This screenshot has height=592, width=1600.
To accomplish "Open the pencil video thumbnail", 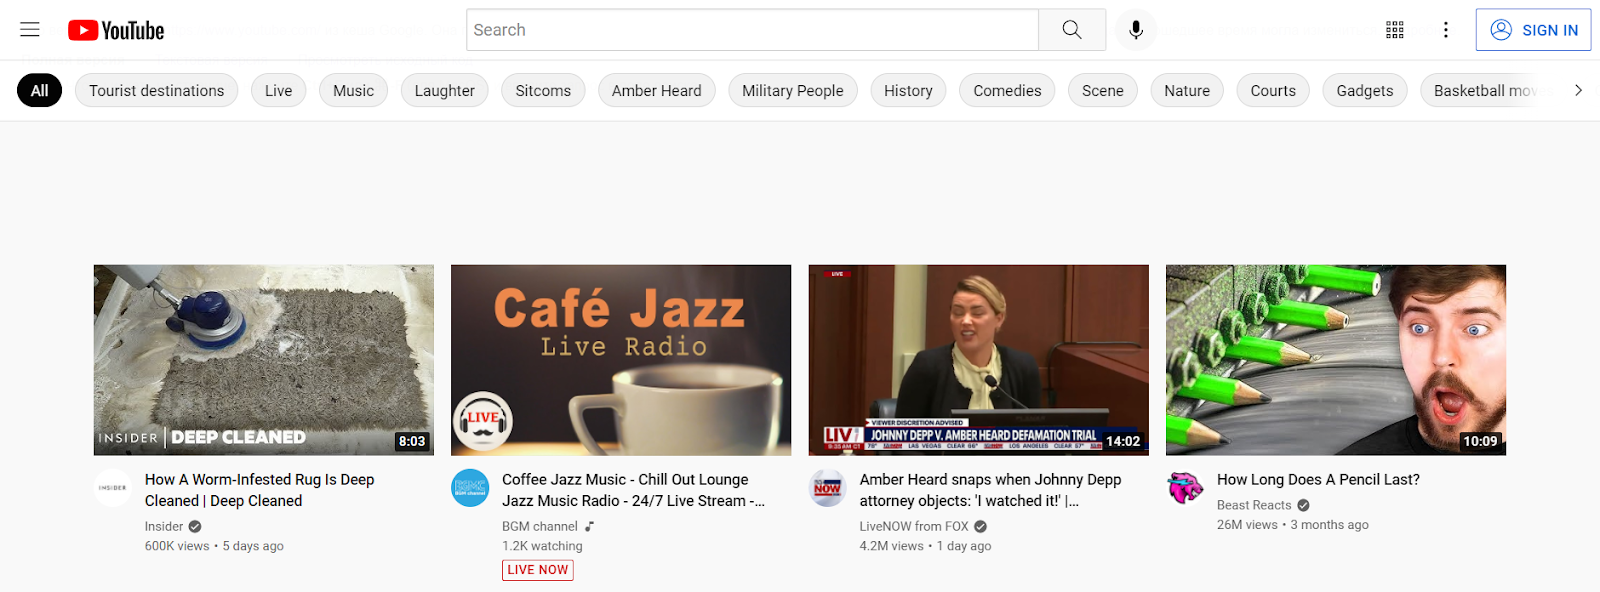I will (1336, 360).
